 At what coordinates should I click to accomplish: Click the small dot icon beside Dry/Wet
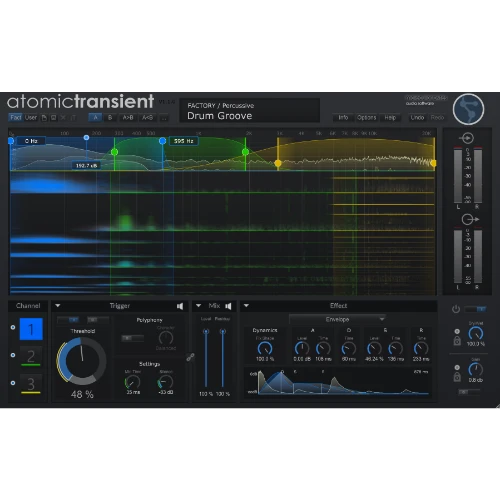(457, 331)
